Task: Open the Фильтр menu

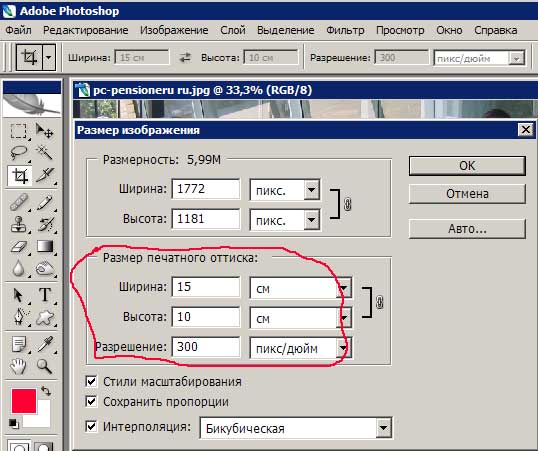Action: [345, 30]
